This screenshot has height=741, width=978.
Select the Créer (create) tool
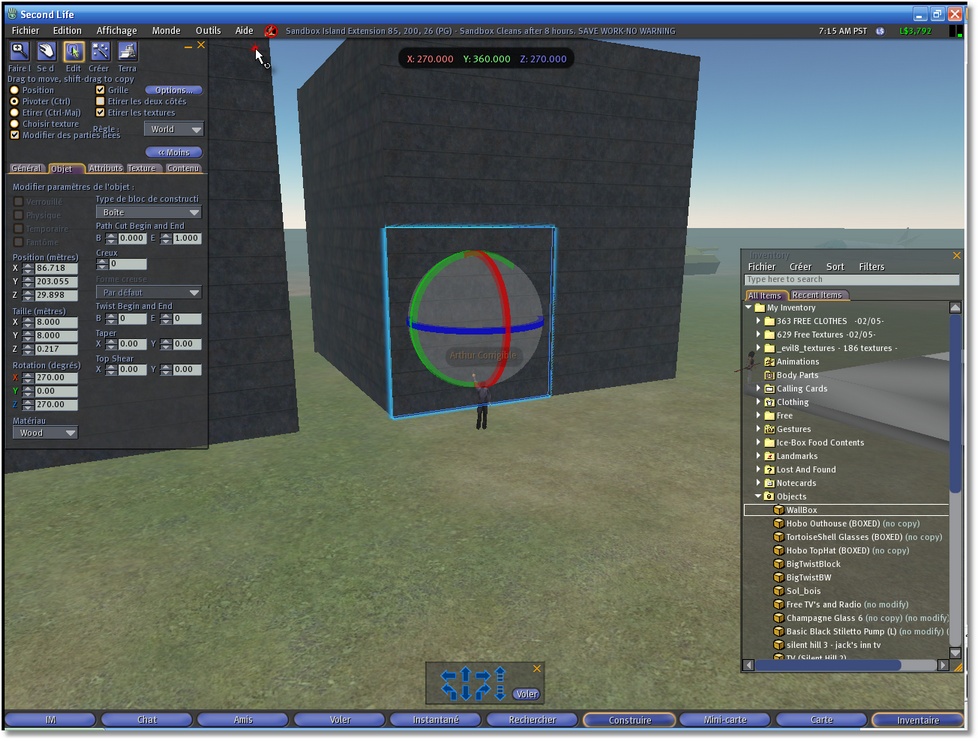[100, 51]
